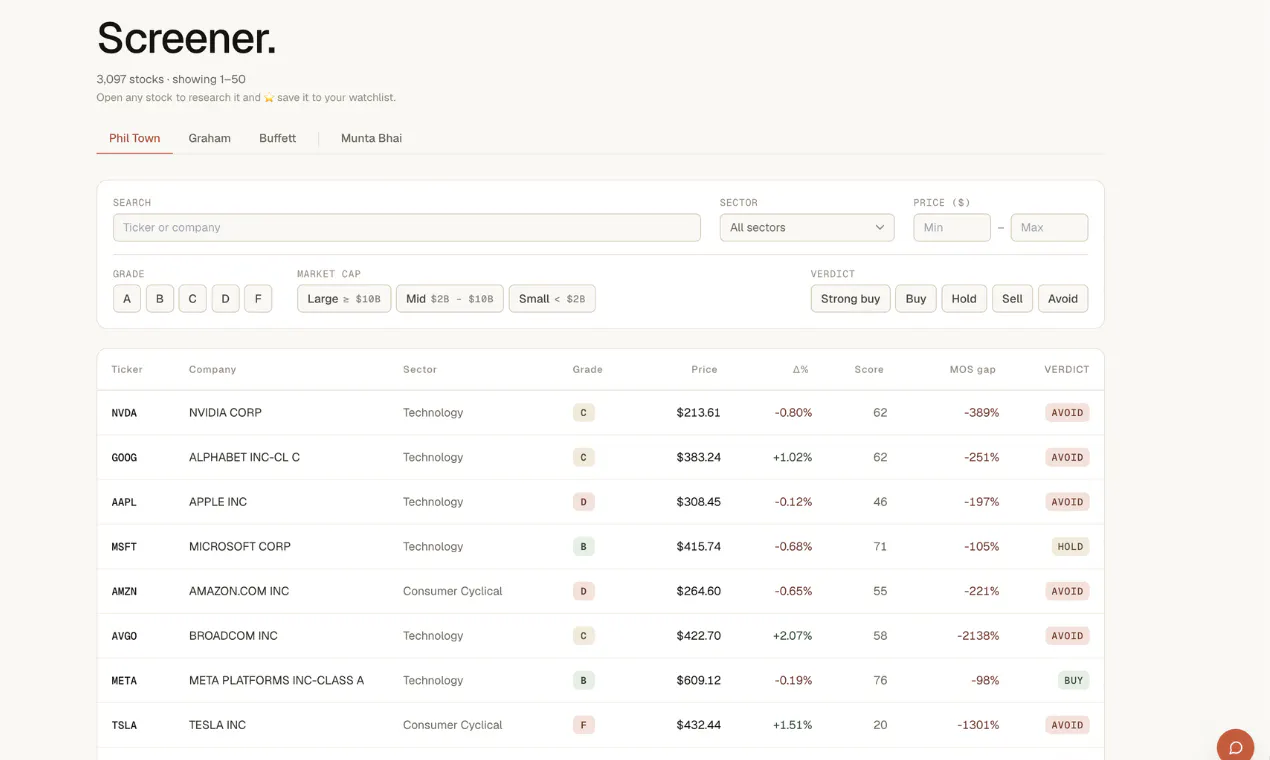The image size is (1270, 760).
Task: Focus the Min price field
Action: (951, 227)
